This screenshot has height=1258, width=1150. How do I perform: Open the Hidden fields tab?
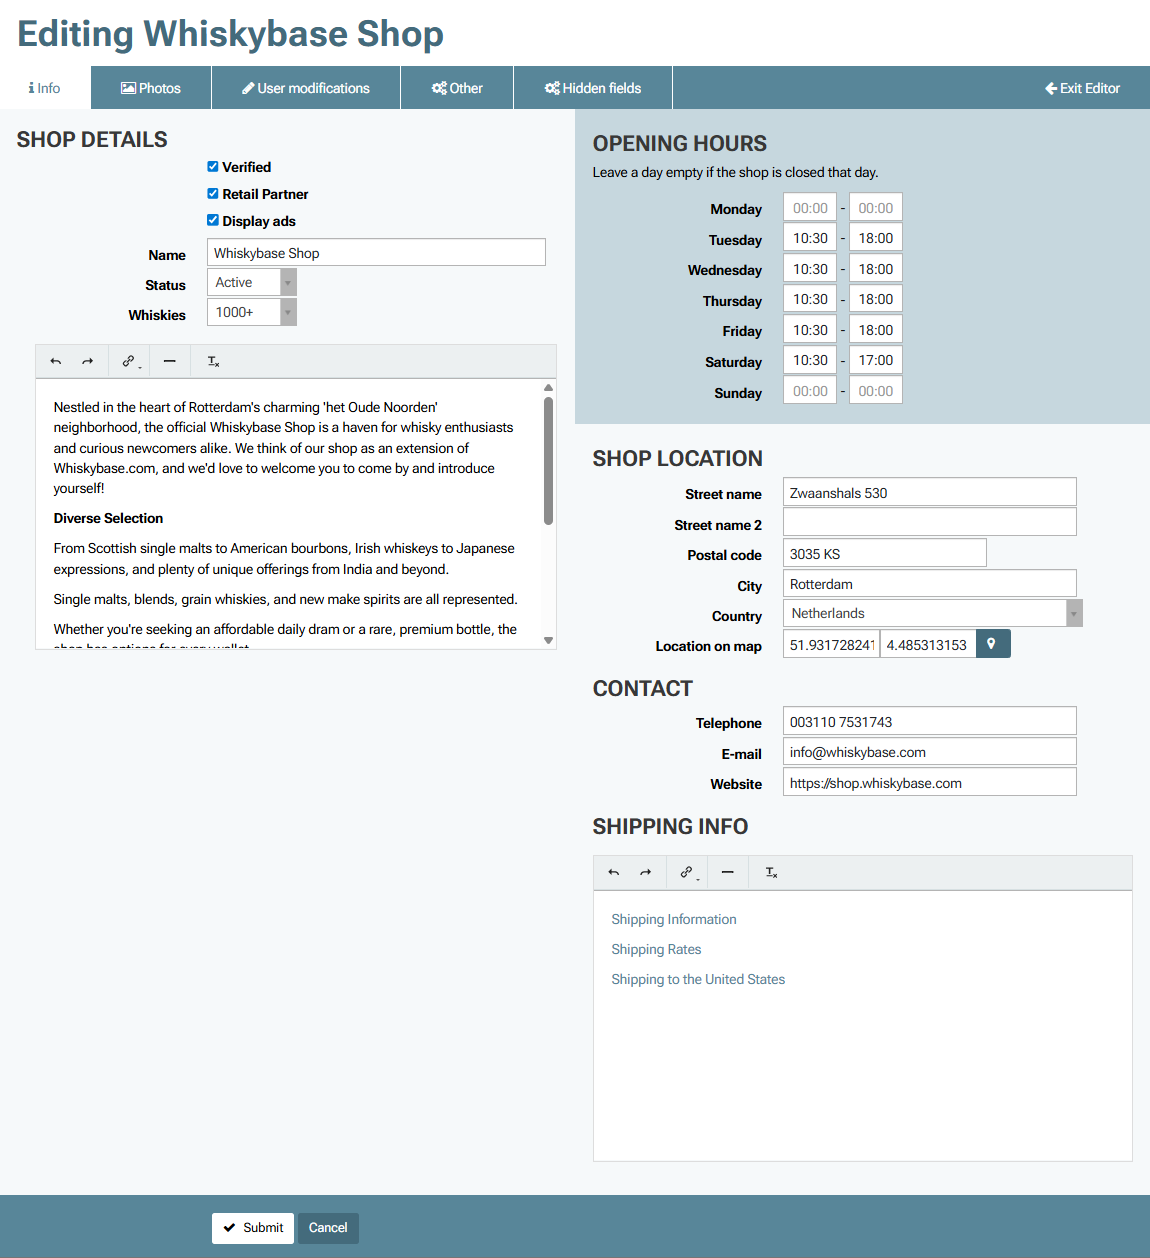(x=593, y=88)
